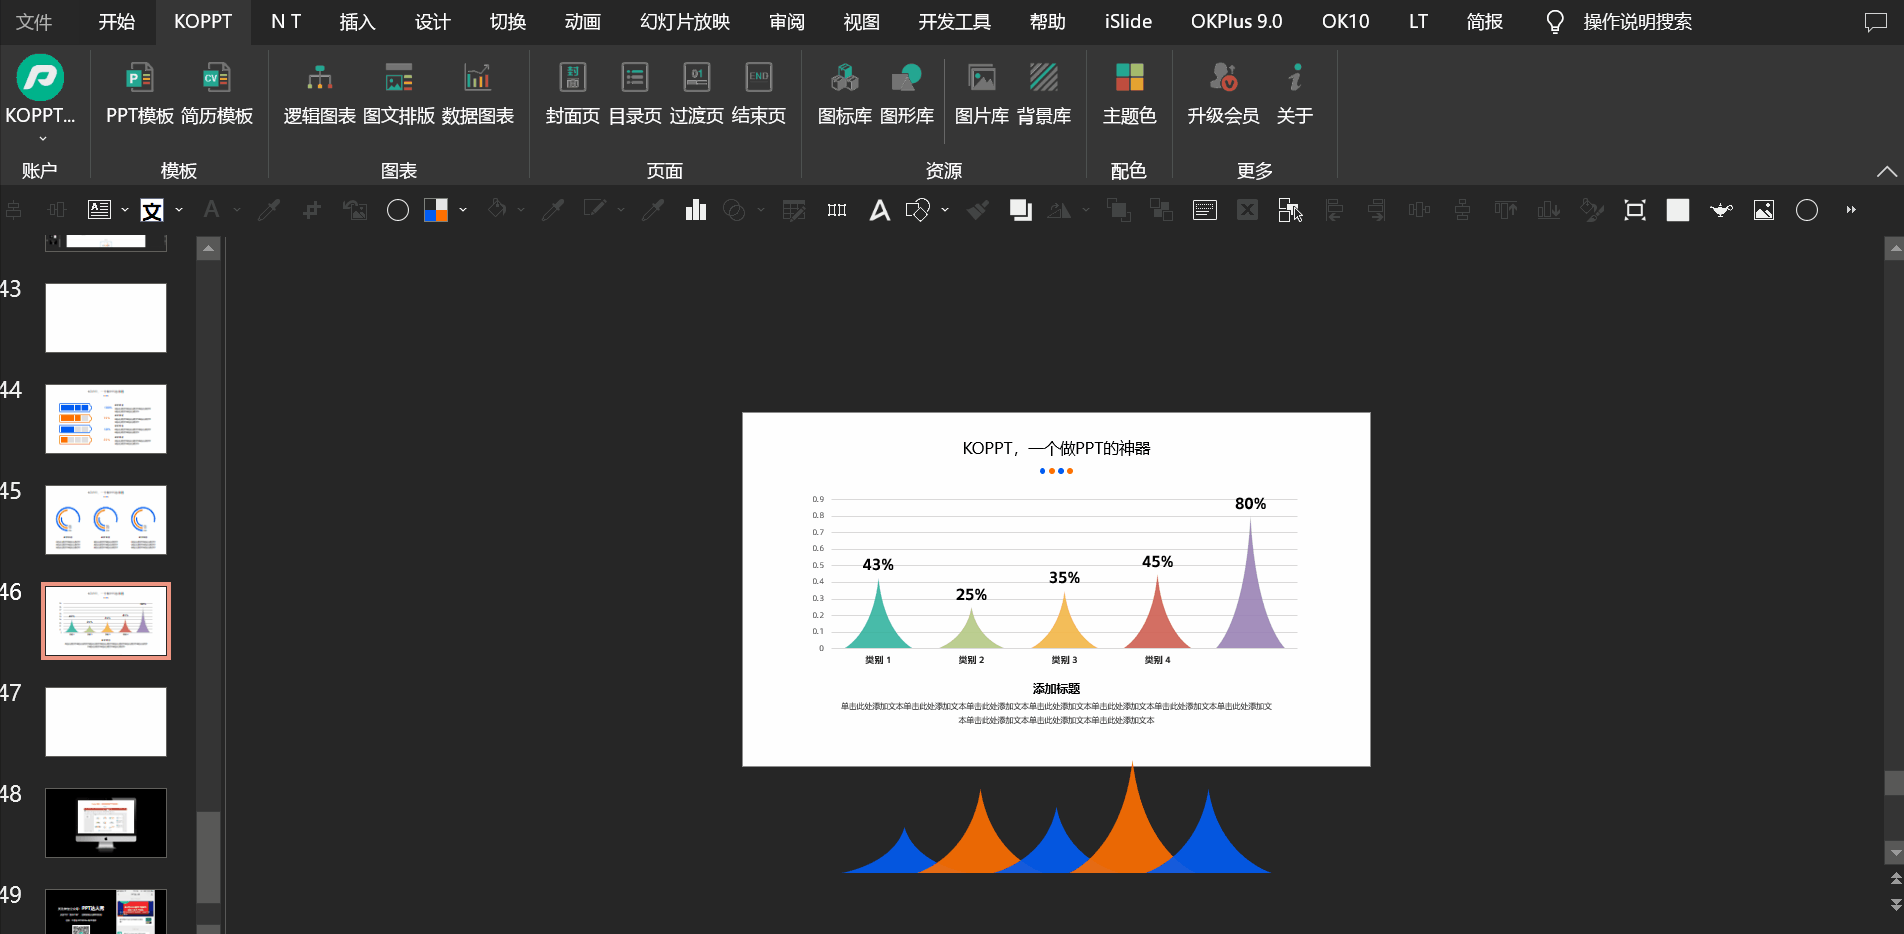The image size is (1904, 934).
Task: Insert a 目录页 contents page
Action: tap(635, 92)
